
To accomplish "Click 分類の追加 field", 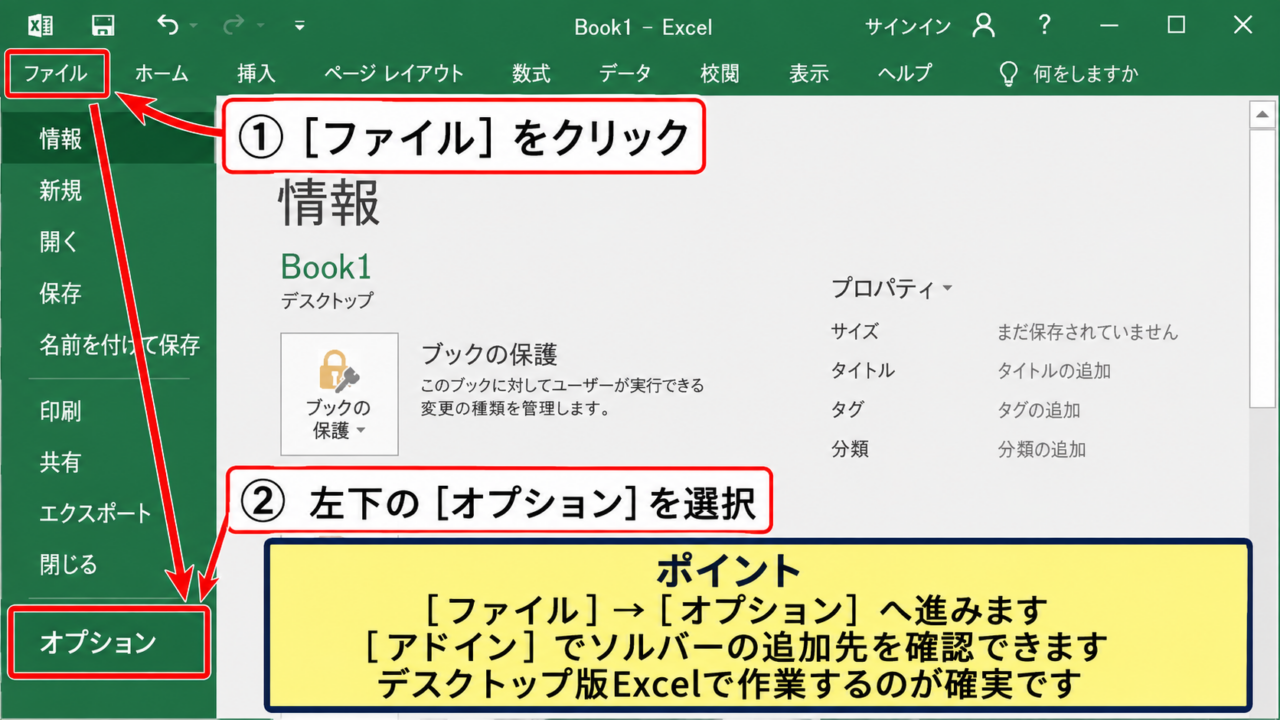I will click(x=1041, y=449).
